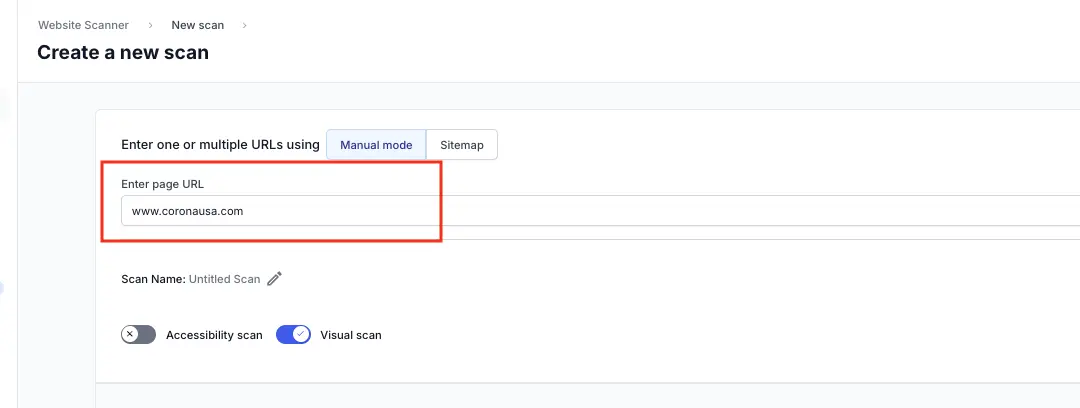Click the Enter one or multiple URLs text
1080x408 pixels.
tap(220, 145)
